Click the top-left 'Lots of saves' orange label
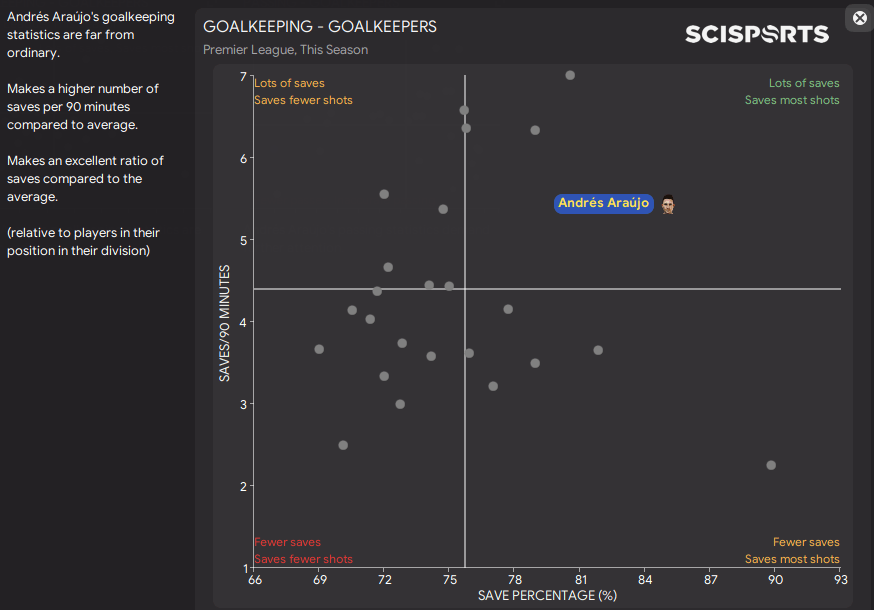874x610 pixels. point(289,83)
